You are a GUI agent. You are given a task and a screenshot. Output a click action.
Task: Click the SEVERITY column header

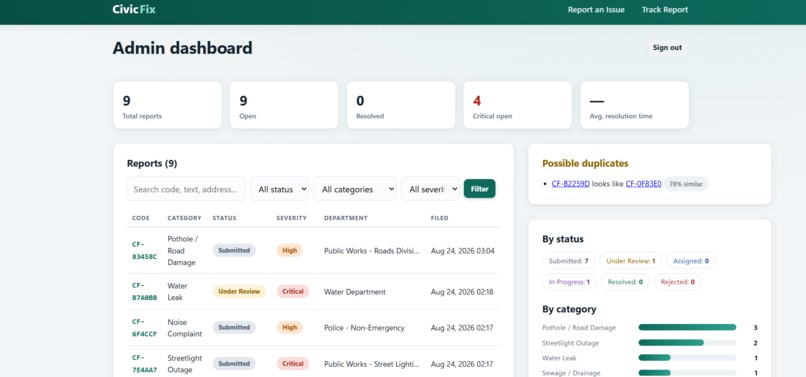[291, 218]
